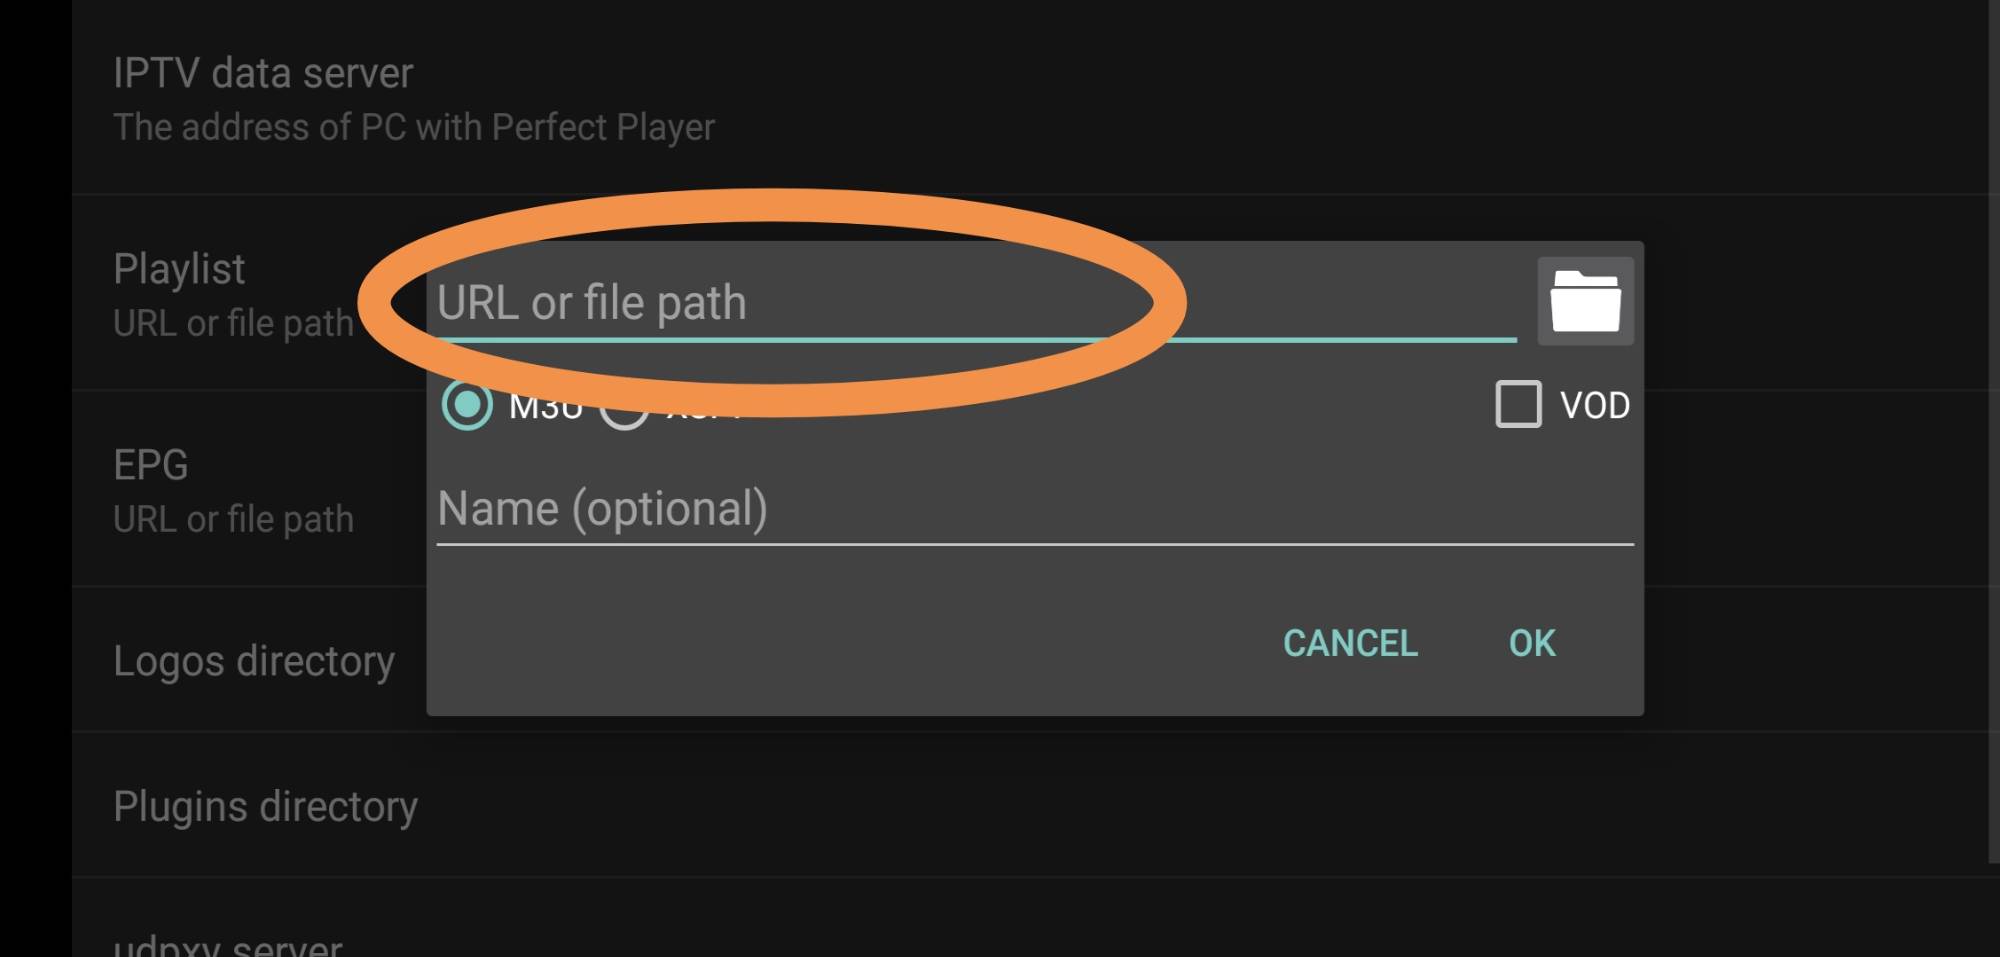Focus the URL or file path field
This screenshot has height=957, width=2000.
click(x=976, y=303)
